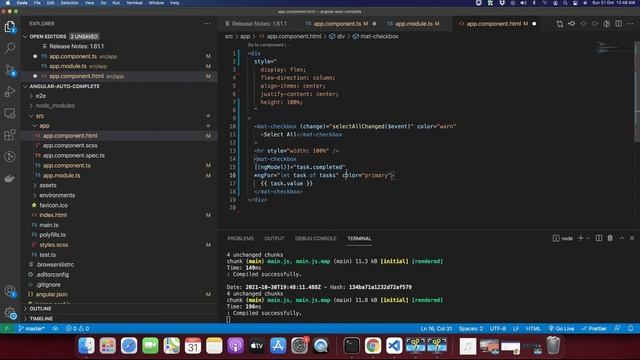640x360 pixels.
Task: Open the Explorer view in activity bar
Action: click(x=10, y=27)
